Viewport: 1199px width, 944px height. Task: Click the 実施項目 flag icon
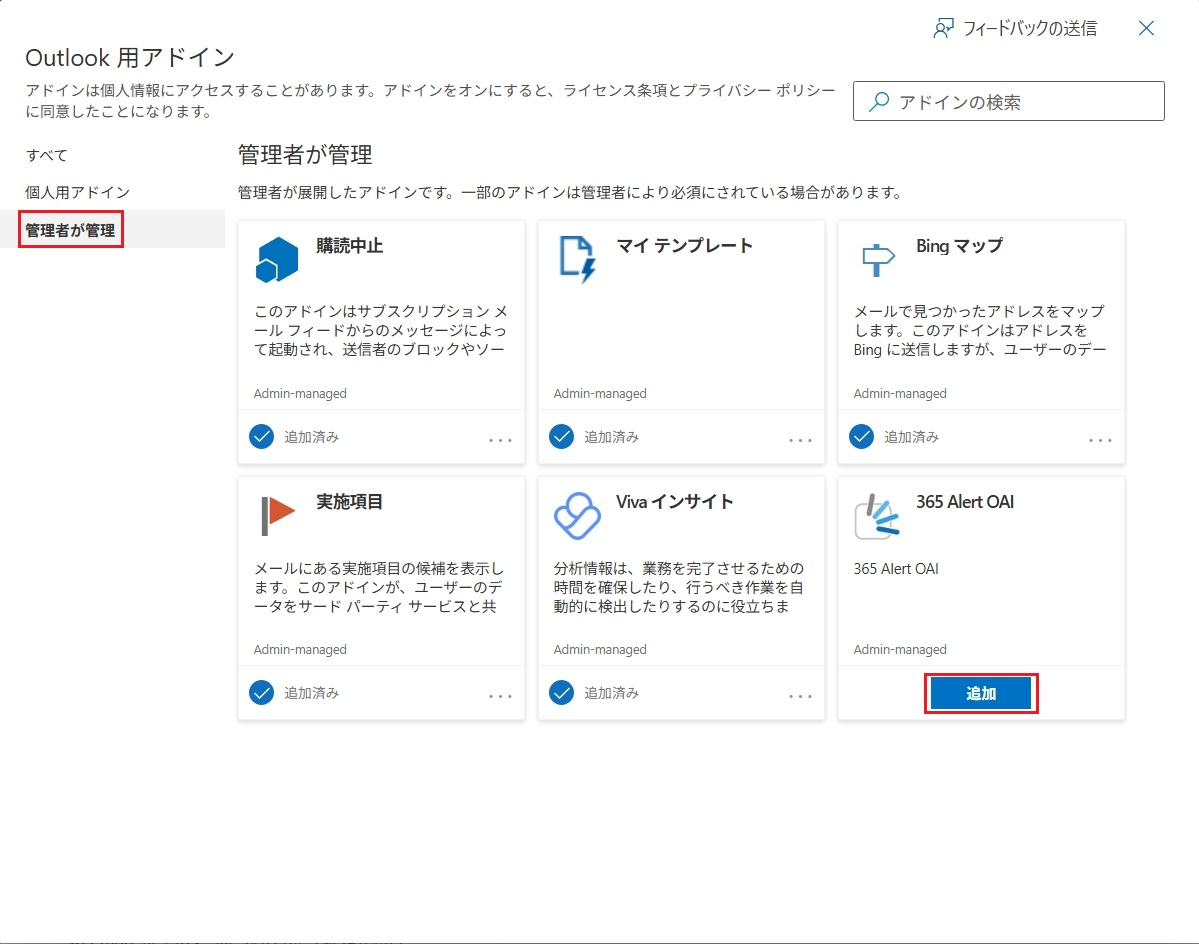coord(277,515)
